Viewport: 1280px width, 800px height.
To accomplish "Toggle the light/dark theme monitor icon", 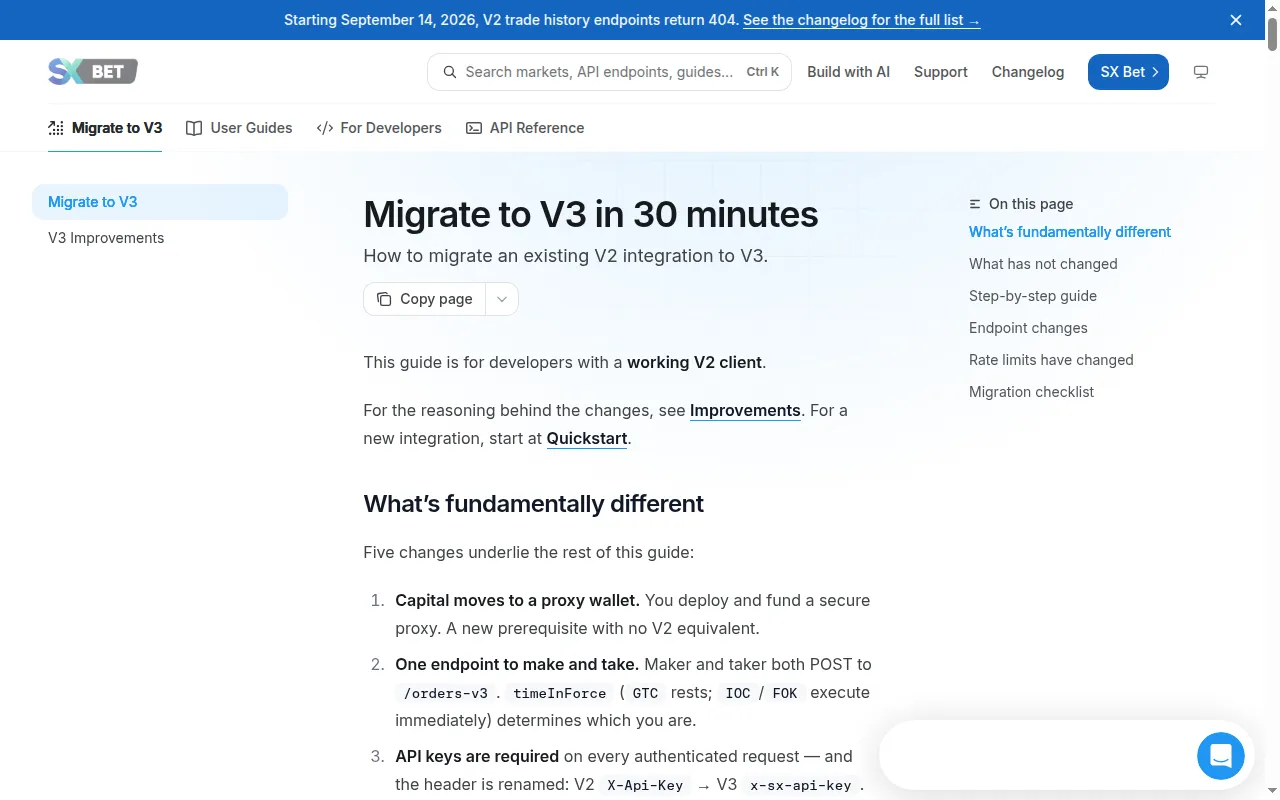I will click(x=1201, y=72).
